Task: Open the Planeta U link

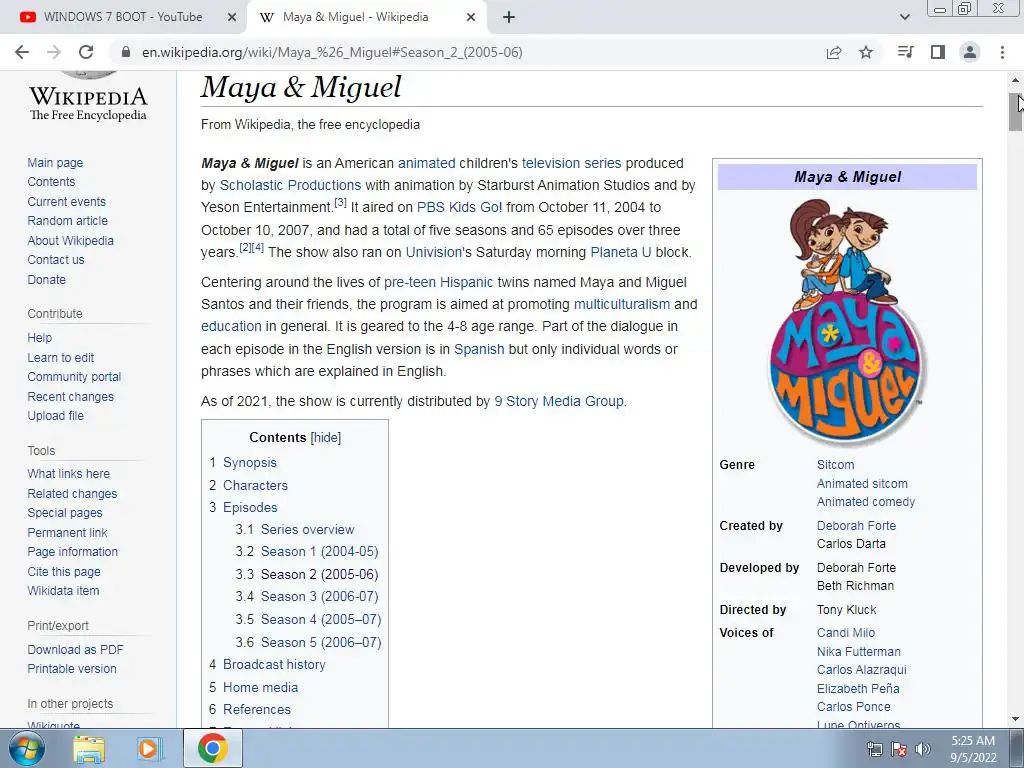Action: pyautogui.click(x=620, y=252)
